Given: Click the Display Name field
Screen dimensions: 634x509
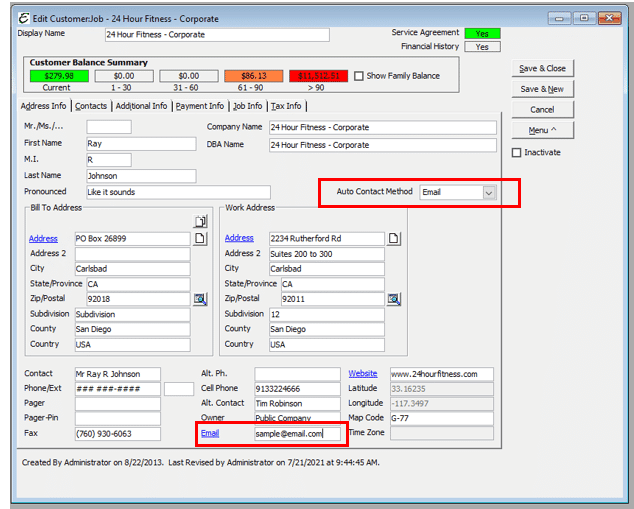Looking at the screenshot, I should coord(217,35).
